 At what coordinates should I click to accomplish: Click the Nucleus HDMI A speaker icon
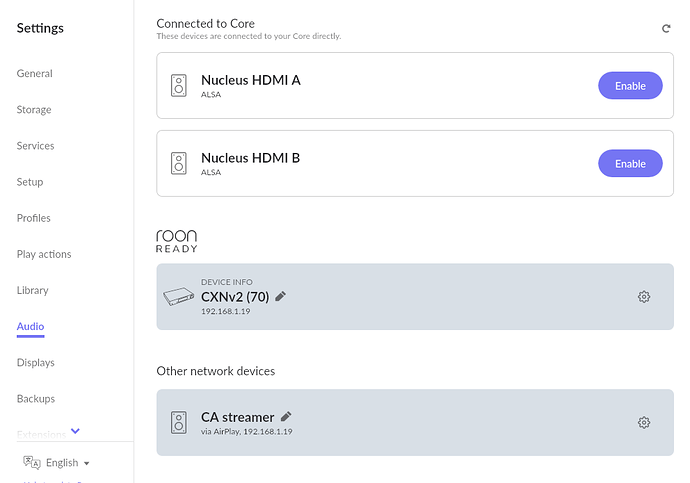click(179, 85)
